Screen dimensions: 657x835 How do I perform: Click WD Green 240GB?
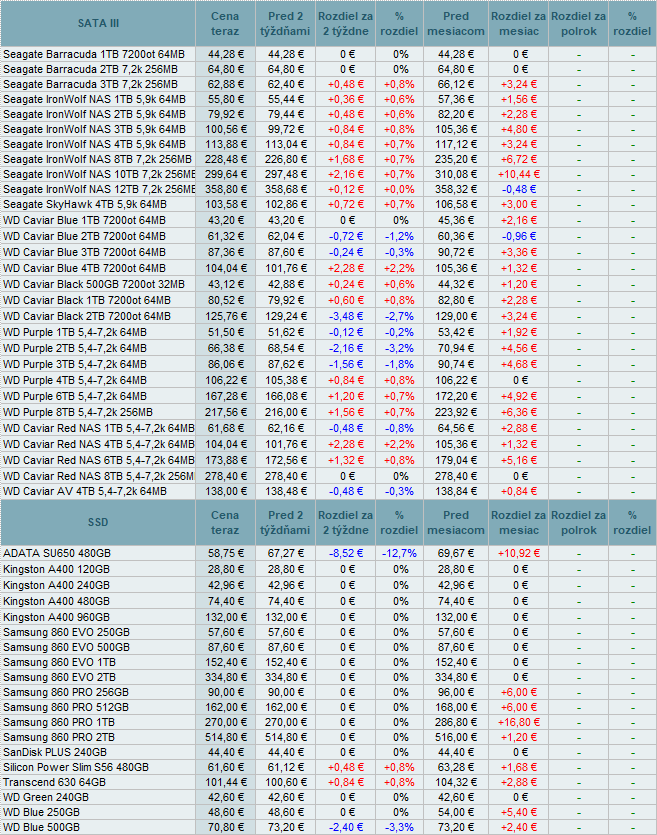45,797
